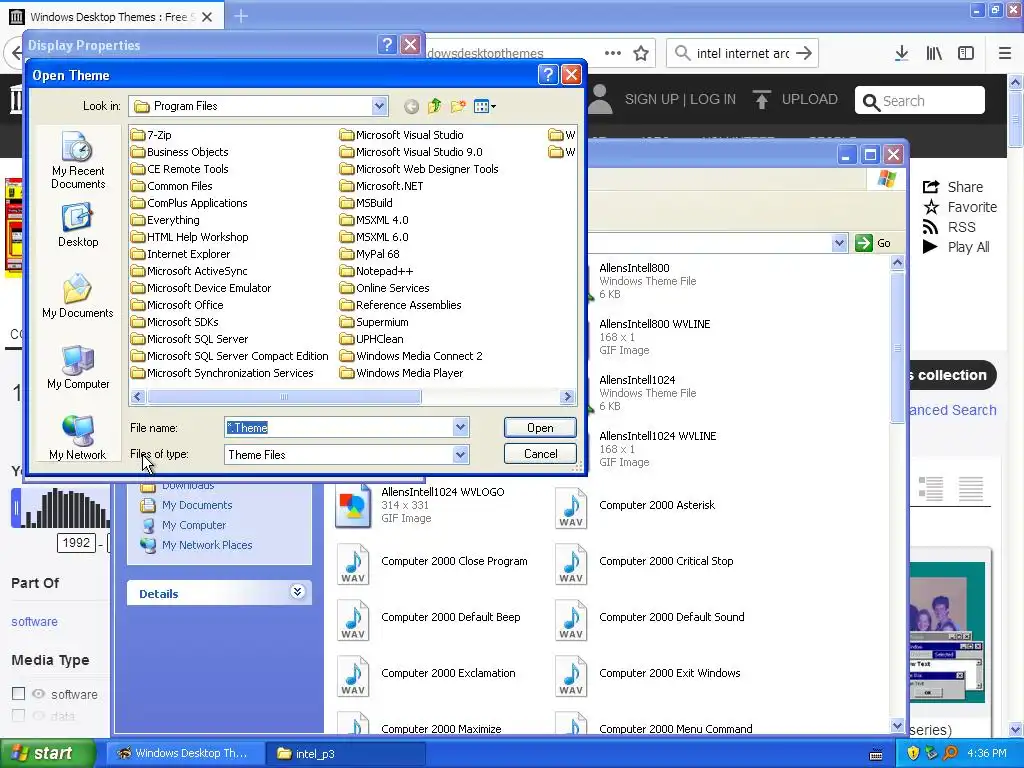Open the View menu icon in Open Theme
Viewport: 1024px width, 768px height.
(x=485, y=106)
